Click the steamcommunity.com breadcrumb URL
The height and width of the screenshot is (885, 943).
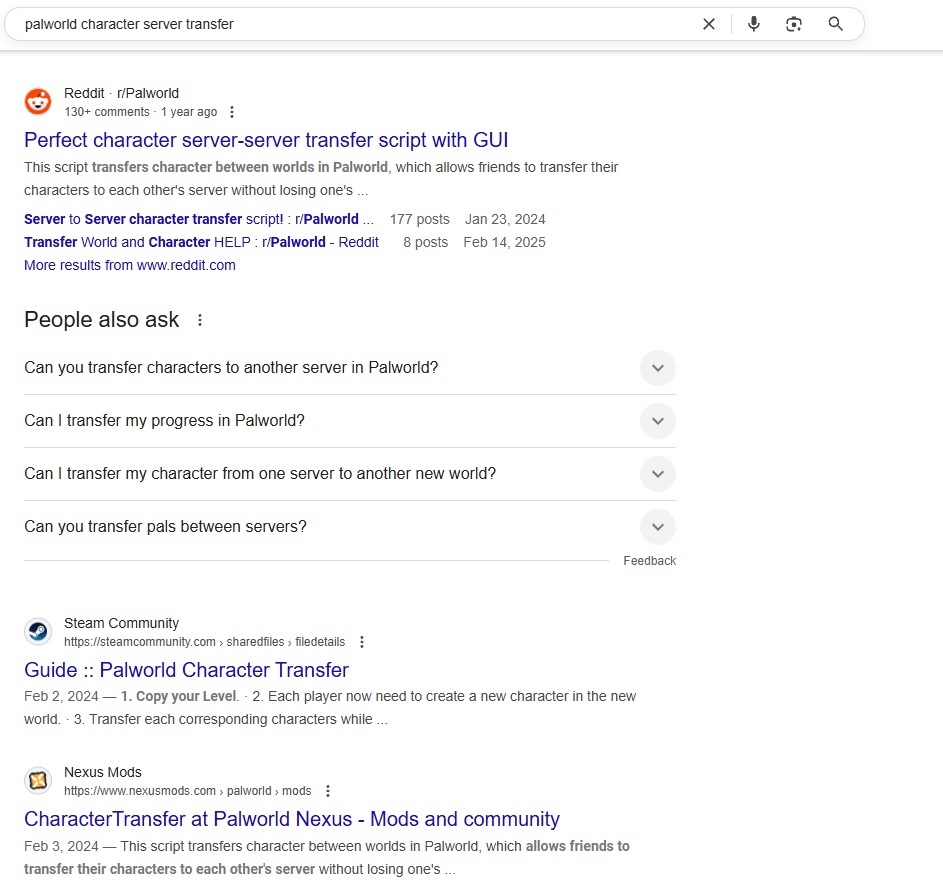[204, 642]
